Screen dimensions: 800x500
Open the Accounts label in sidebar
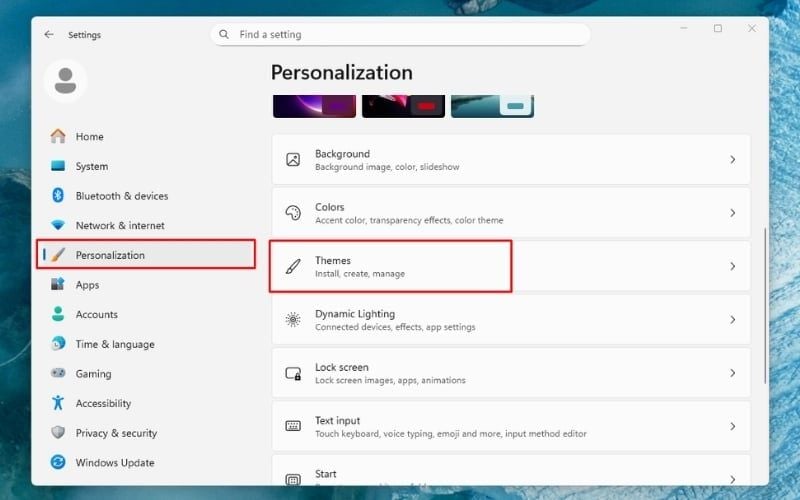pyautogui.click(x=96, y=314)
